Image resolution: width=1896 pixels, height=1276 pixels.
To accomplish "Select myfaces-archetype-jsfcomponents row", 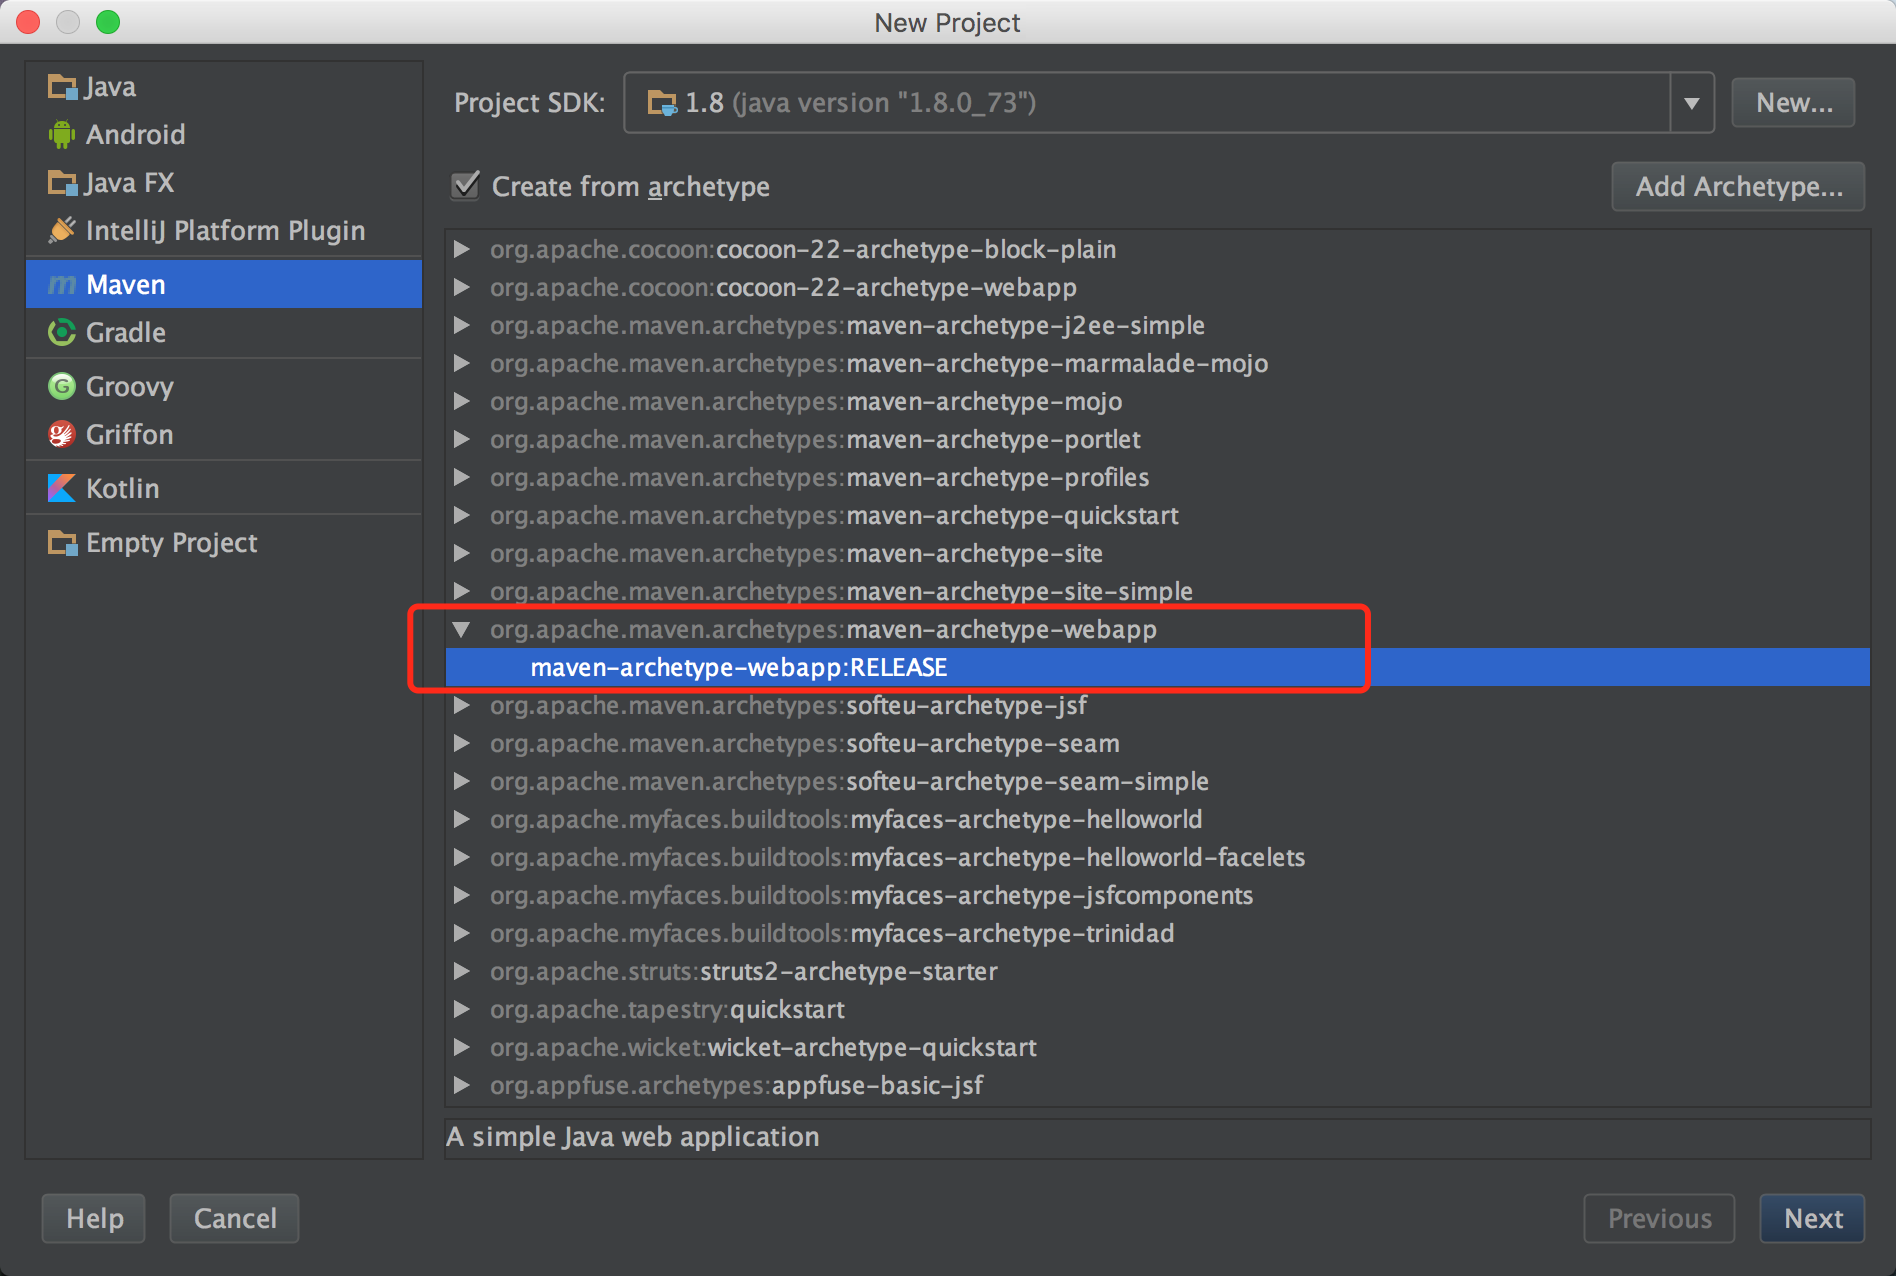I will [1157, 895].
